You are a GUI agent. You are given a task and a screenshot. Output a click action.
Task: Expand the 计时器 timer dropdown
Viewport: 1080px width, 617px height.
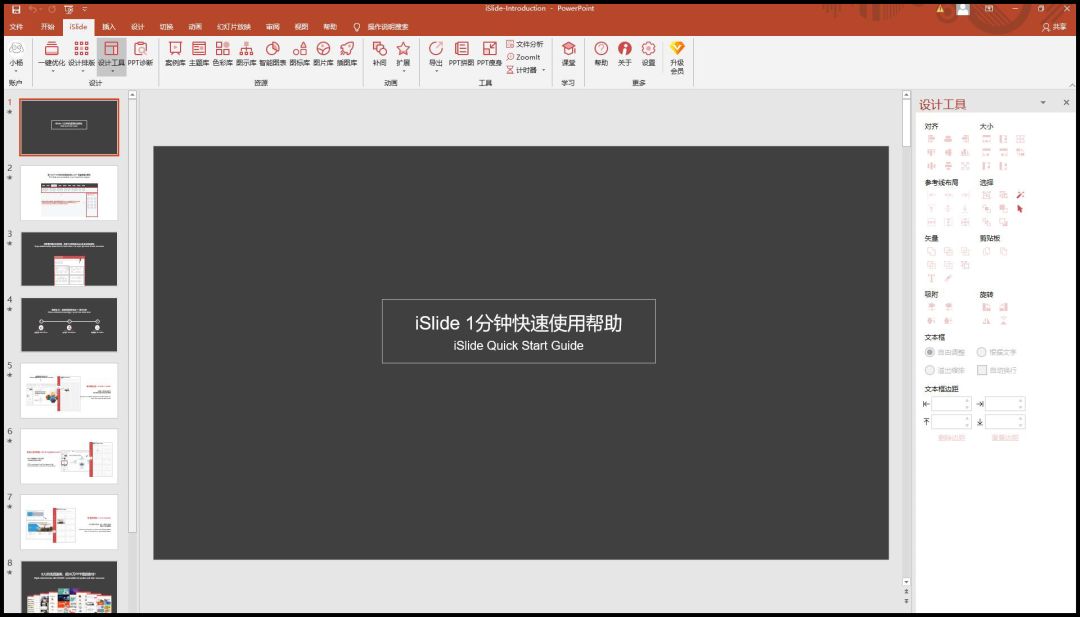pyautogui.click(x=543, y=70)
